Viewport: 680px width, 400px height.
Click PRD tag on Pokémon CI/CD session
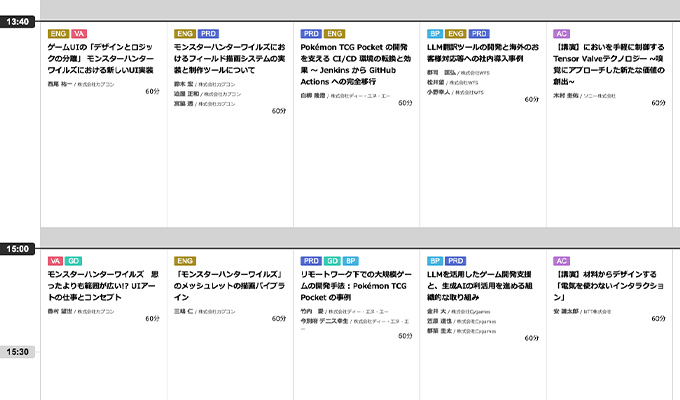(311, 34)
